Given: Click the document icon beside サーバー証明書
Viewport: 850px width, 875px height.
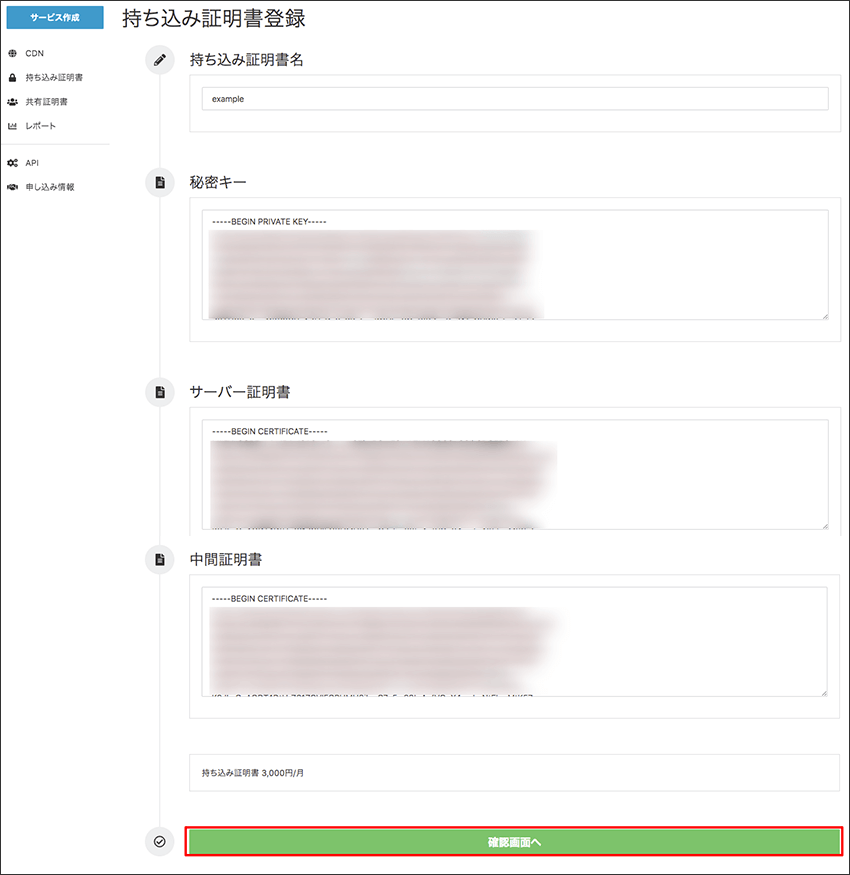Looking at the screenshot, I should [159, 392].
